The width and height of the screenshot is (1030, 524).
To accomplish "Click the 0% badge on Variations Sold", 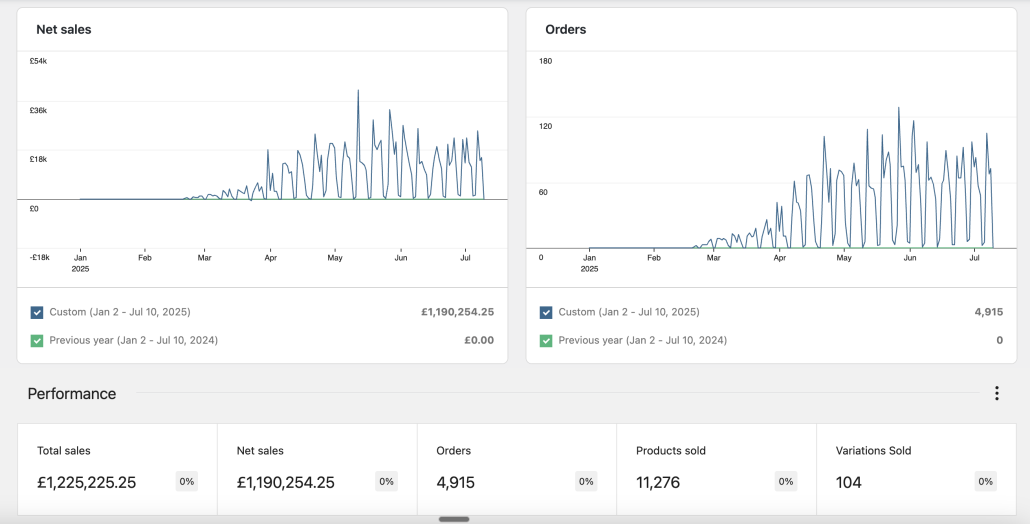I will pyautogui.click(x=985, y=481).
